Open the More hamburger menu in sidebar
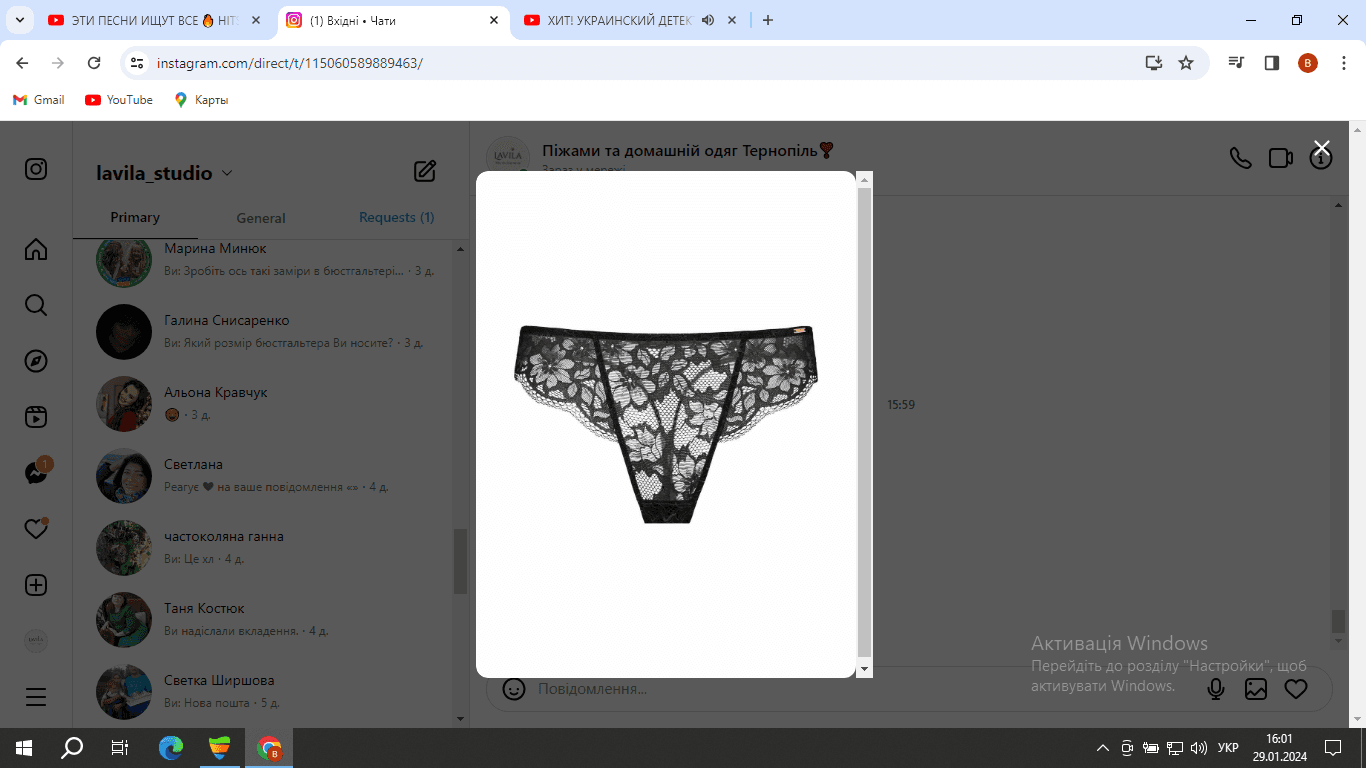This screenshot has height=768, width=1366. tap(36, 697)
